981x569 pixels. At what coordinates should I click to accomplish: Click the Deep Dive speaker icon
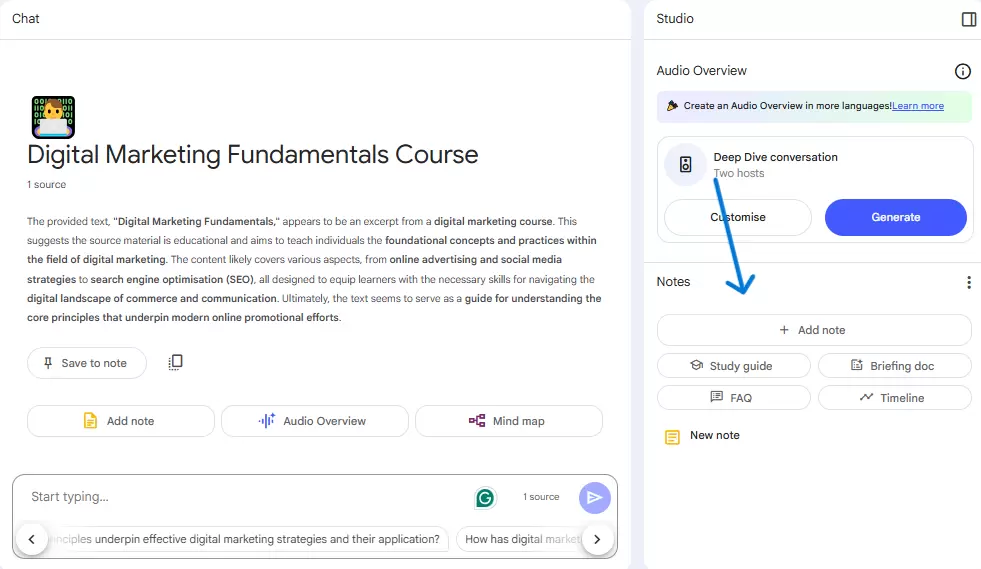pyautogui.click(x=686, y=165)
